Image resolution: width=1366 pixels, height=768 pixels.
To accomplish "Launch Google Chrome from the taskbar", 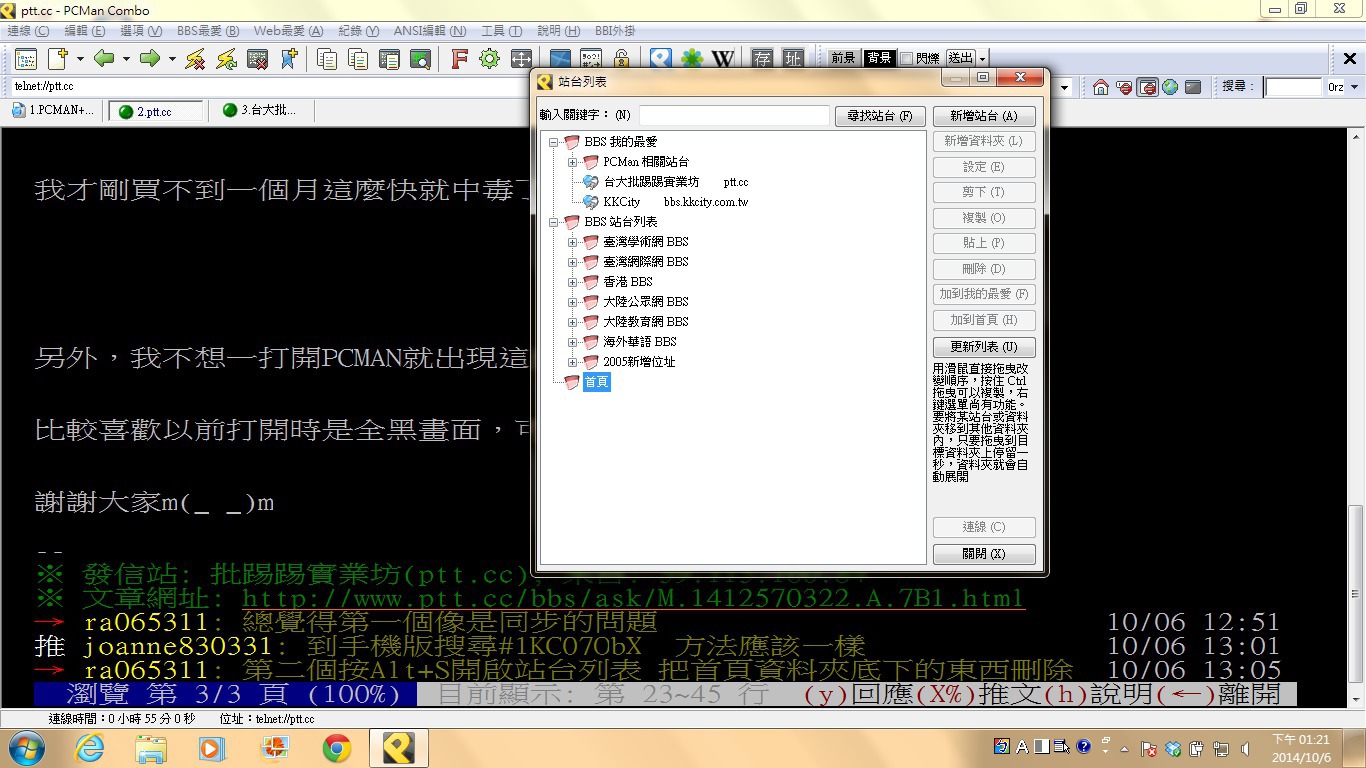I will [x=337, y=748].
